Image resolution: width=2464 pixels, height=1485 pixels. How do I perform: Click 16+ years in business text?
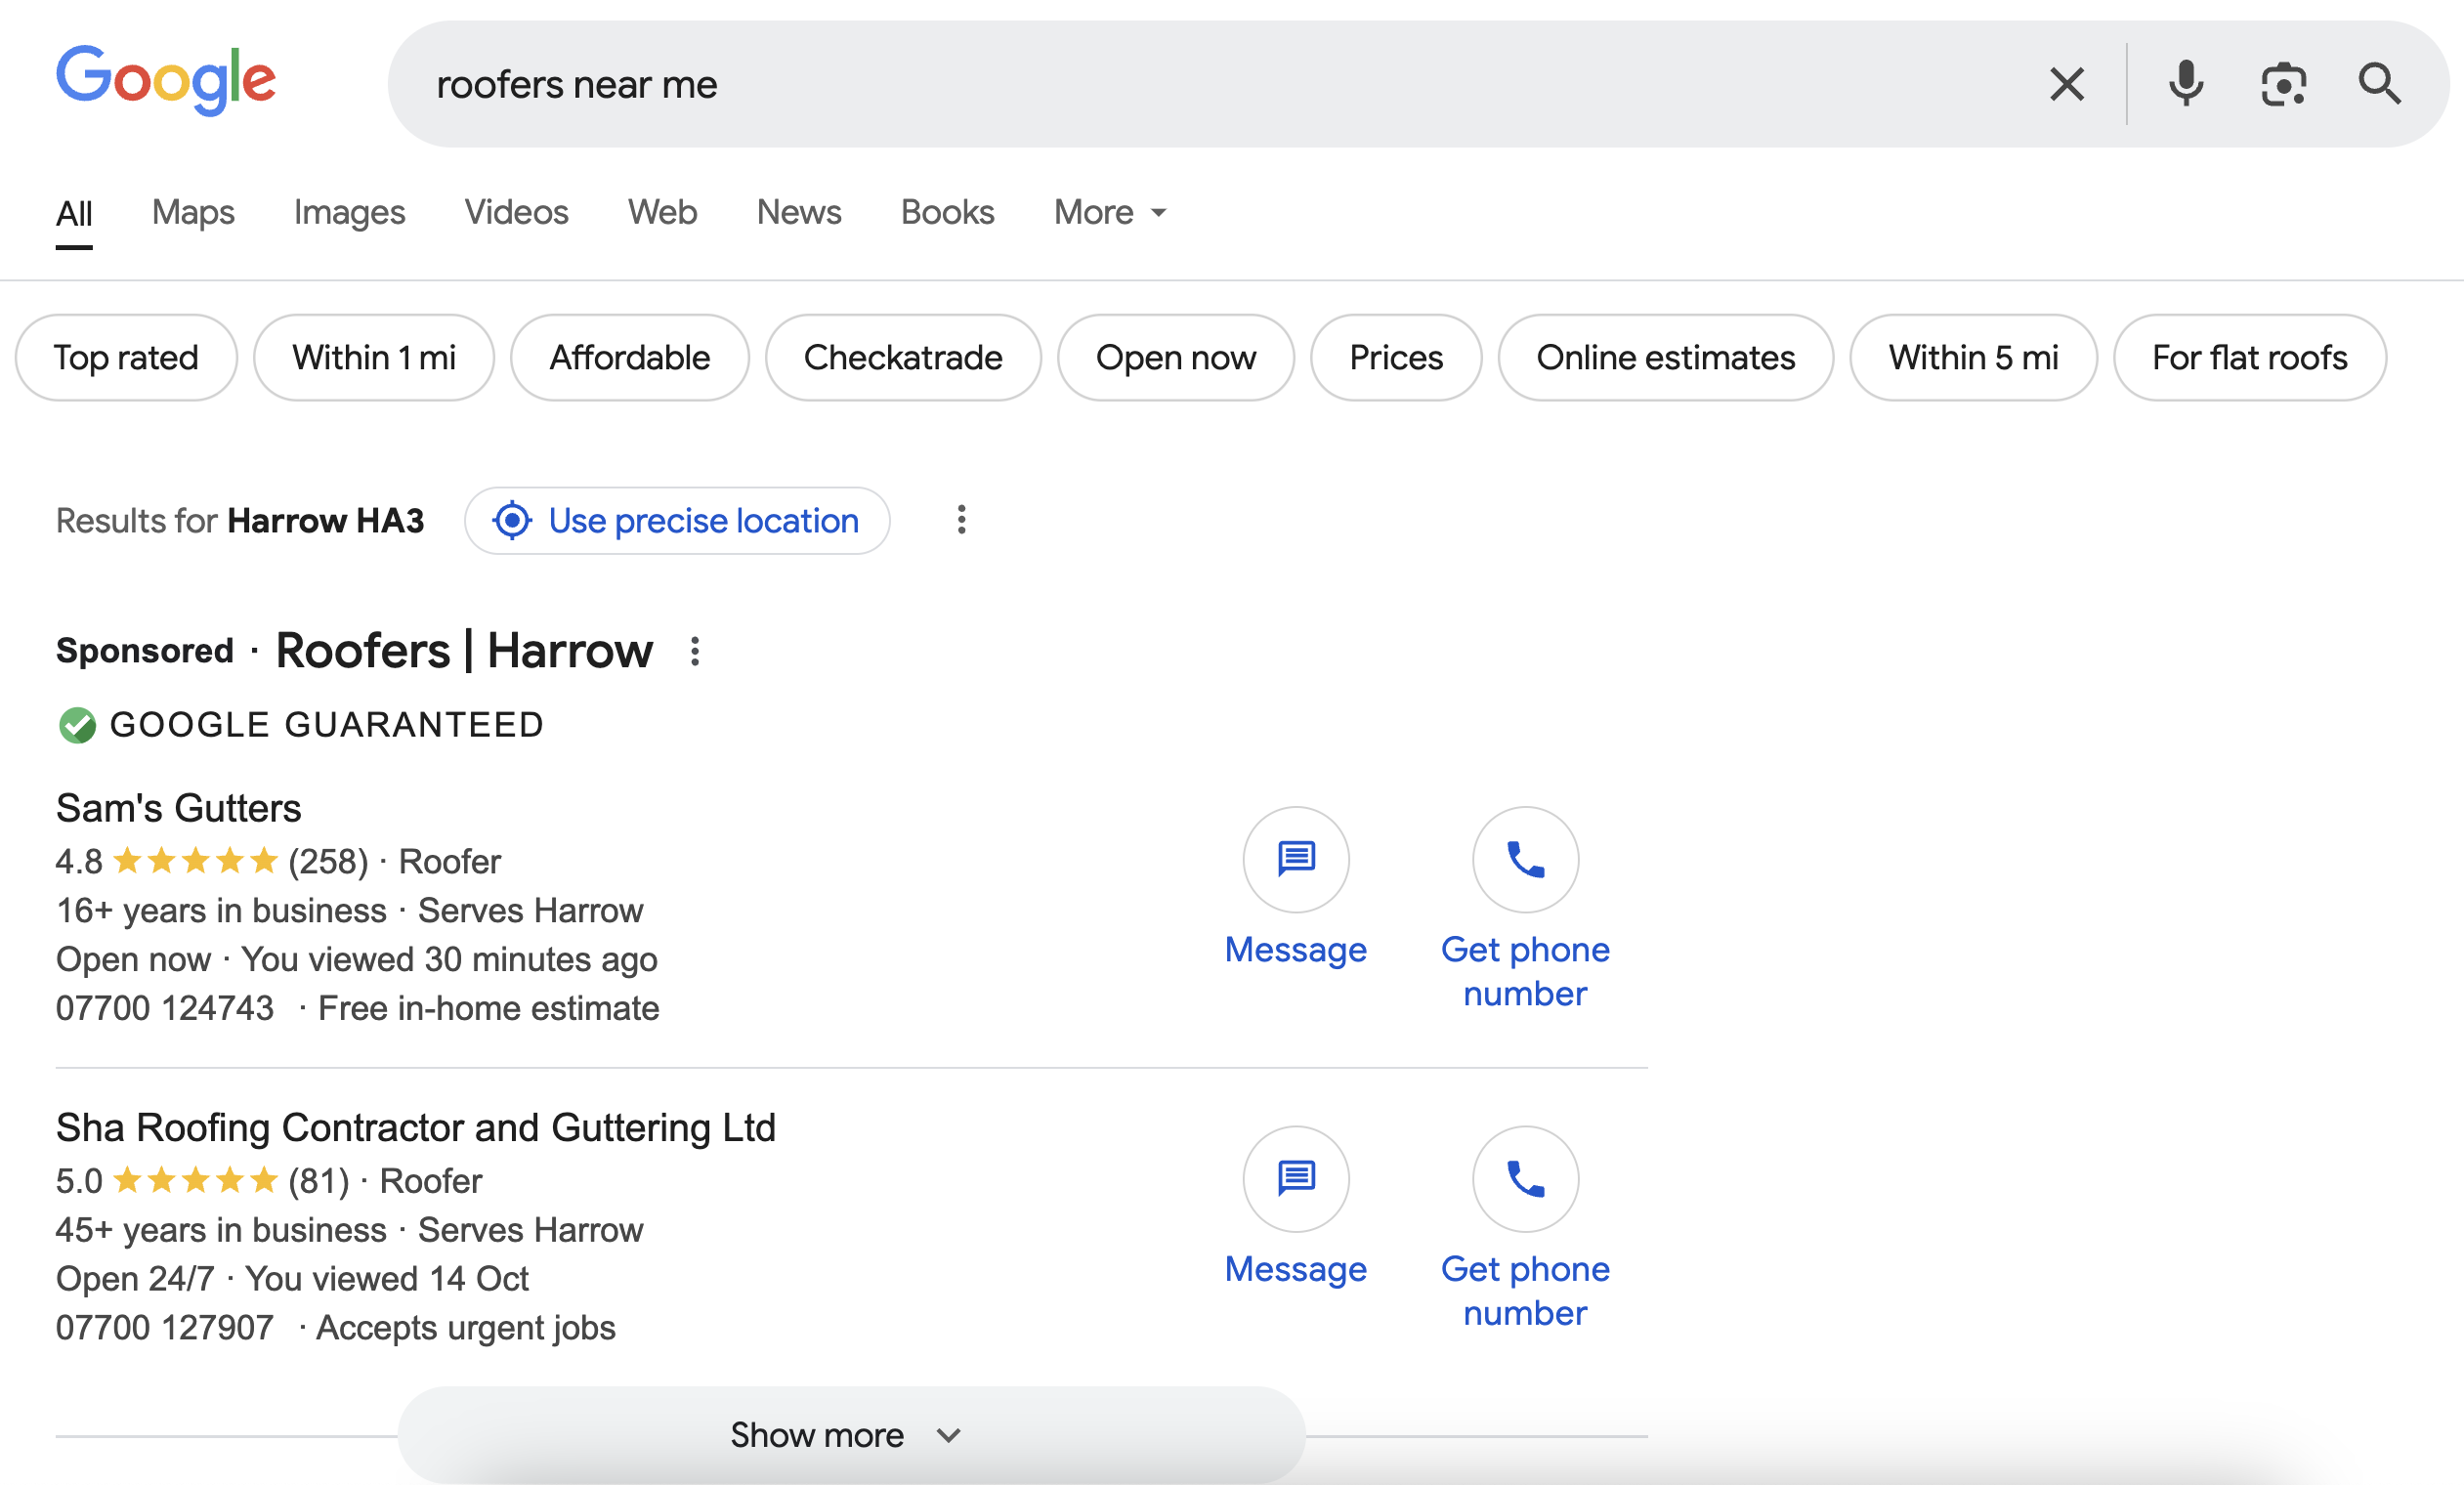click(x=221, y=910)
